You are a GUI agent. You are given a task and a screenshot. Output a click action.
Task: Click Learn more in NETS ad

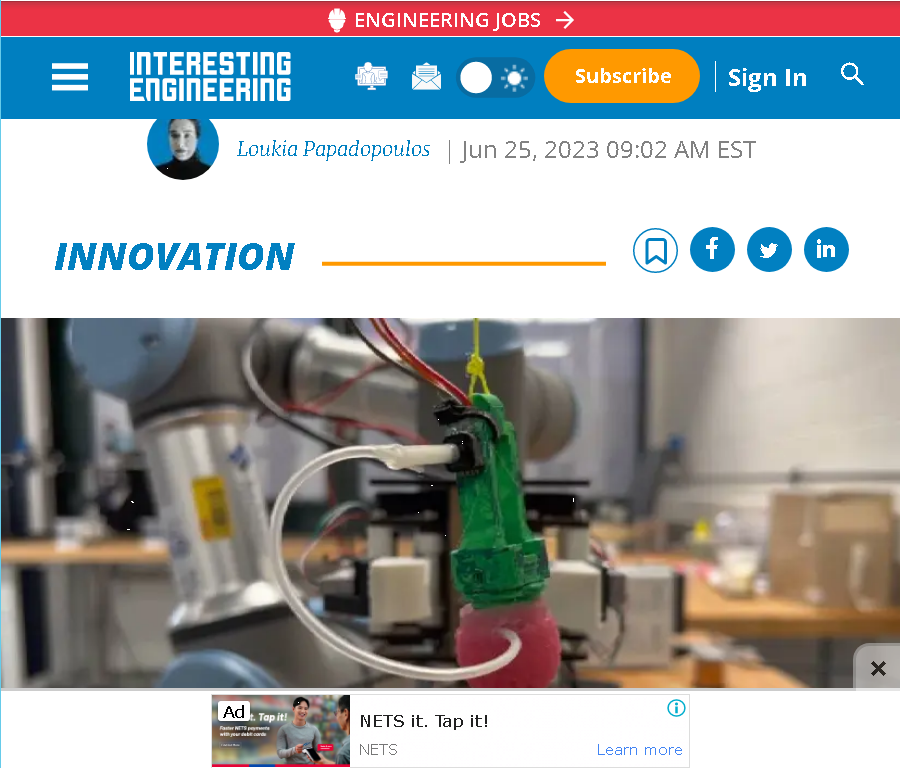639,750
